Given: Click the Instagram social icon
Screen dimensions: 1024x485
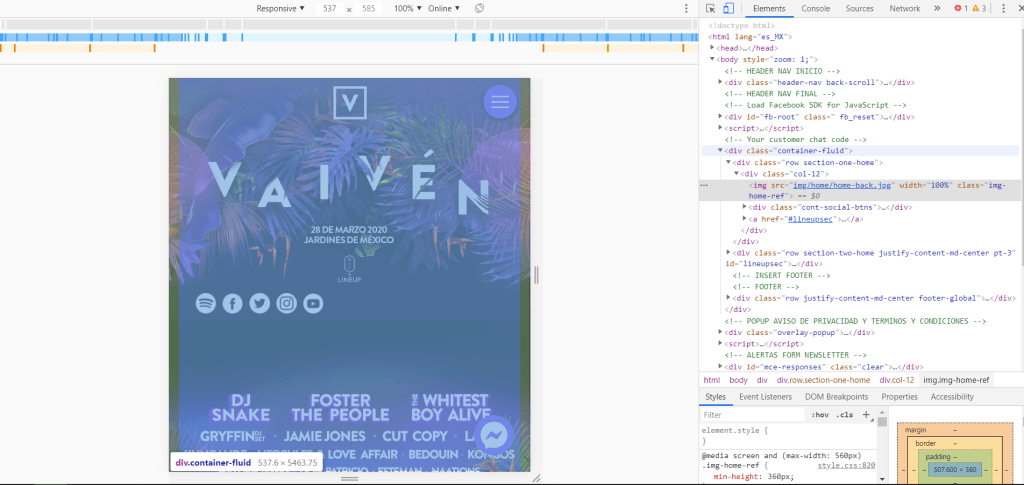Looking at the screenshot, I should click(x=287, y=303).
